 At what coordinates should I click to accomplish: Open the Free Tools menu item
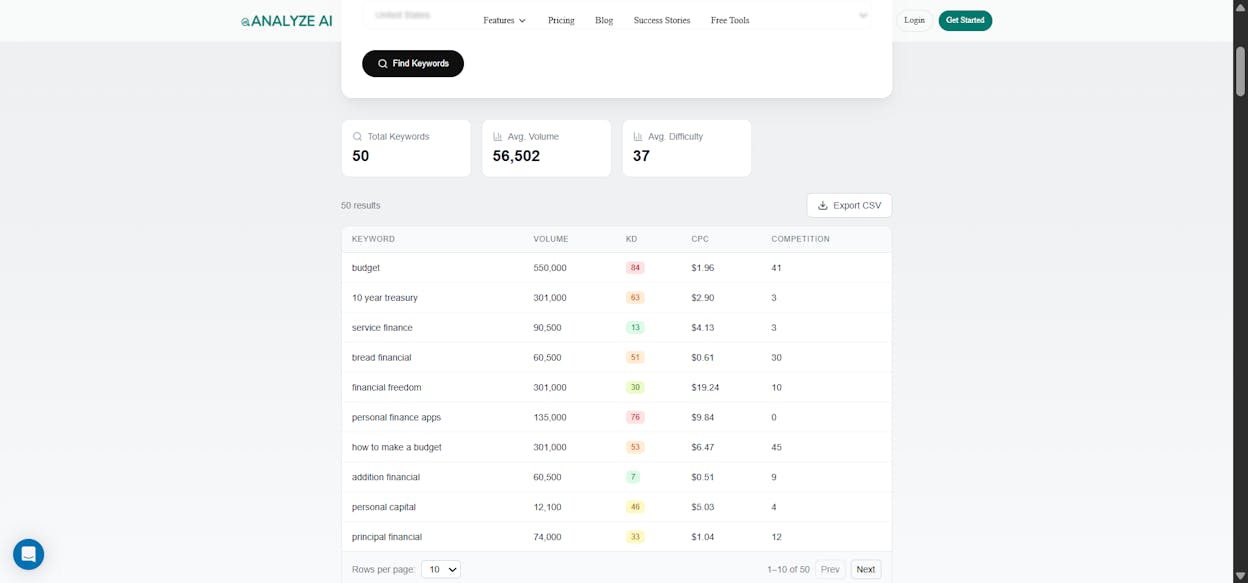pyautogui.click(x=730, y=20)
